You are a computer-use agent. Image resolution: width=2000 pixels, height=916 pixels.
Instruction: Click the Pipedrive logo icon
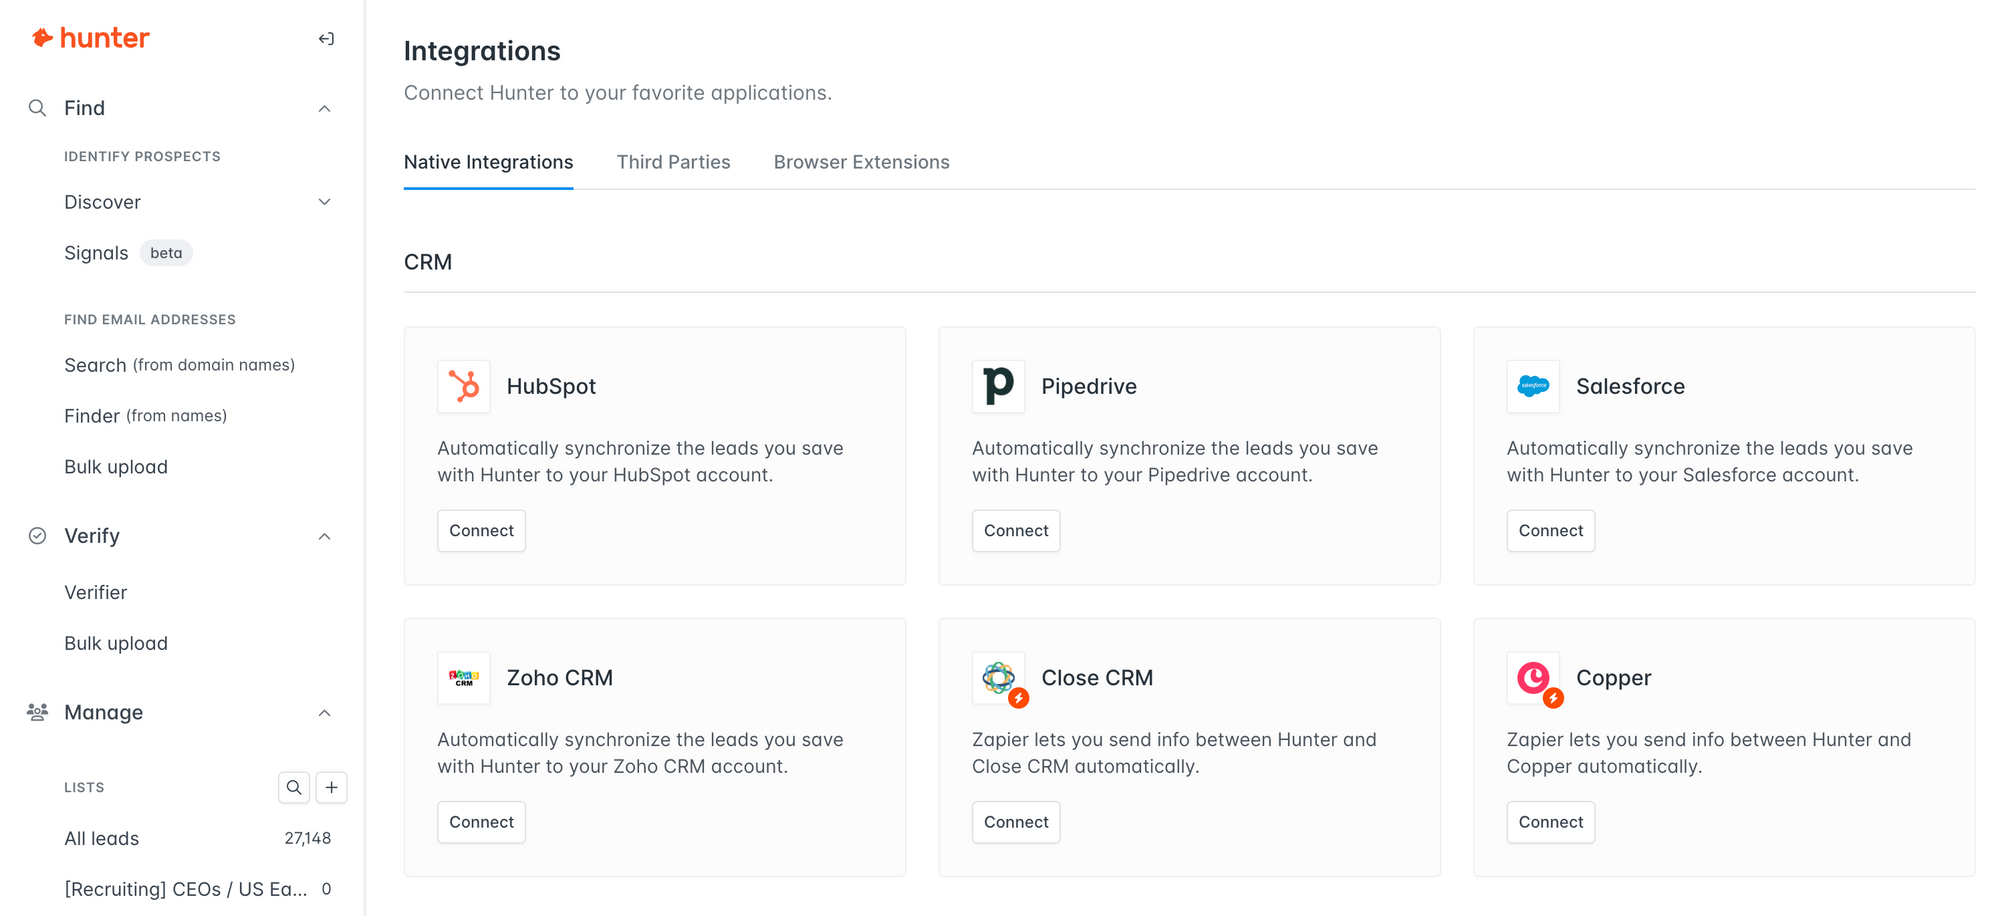(999, 386)
